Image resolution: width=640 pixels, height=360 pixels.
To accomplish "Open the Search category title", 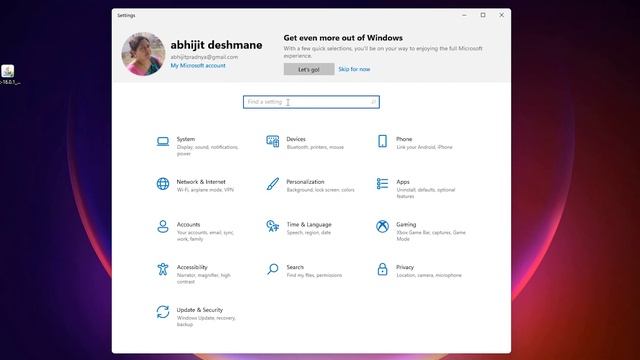I will 295,267.
